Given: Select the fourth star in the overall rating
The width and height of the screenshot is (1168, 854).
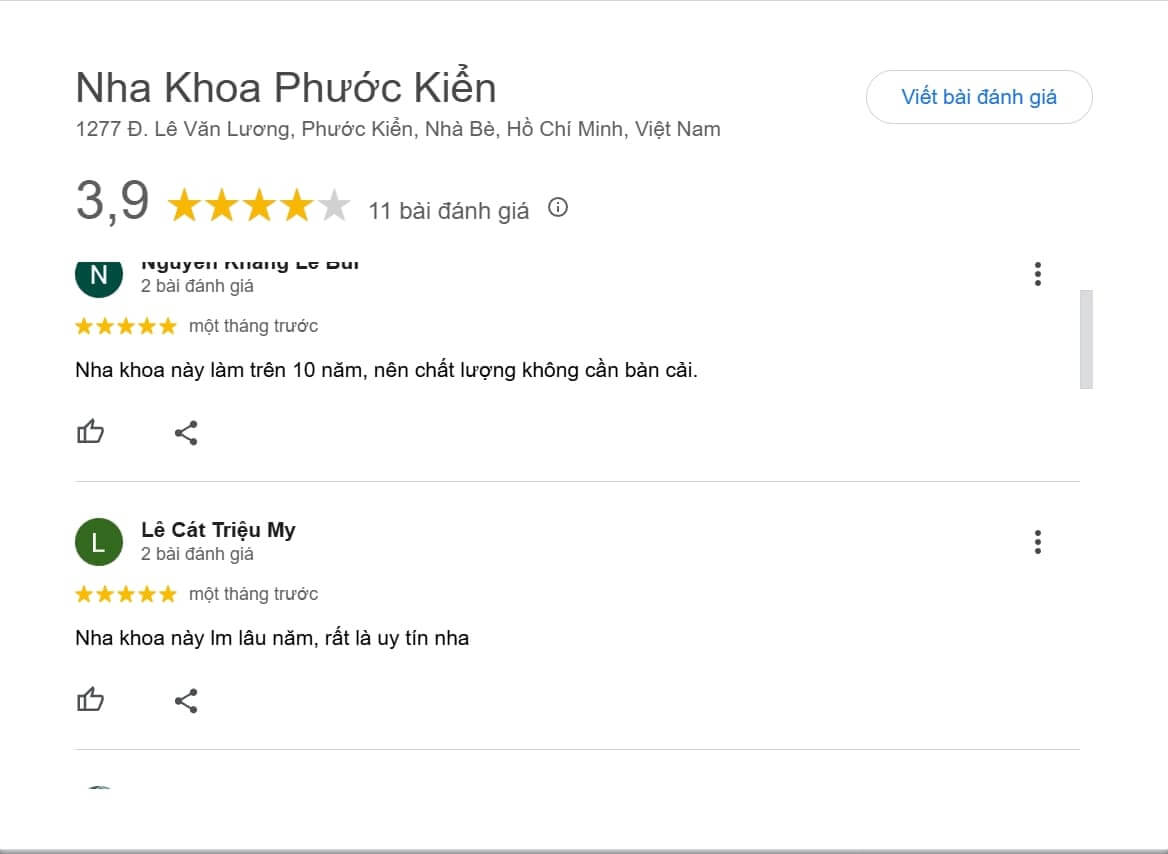Looking at the screenshot, I should 298,206.
